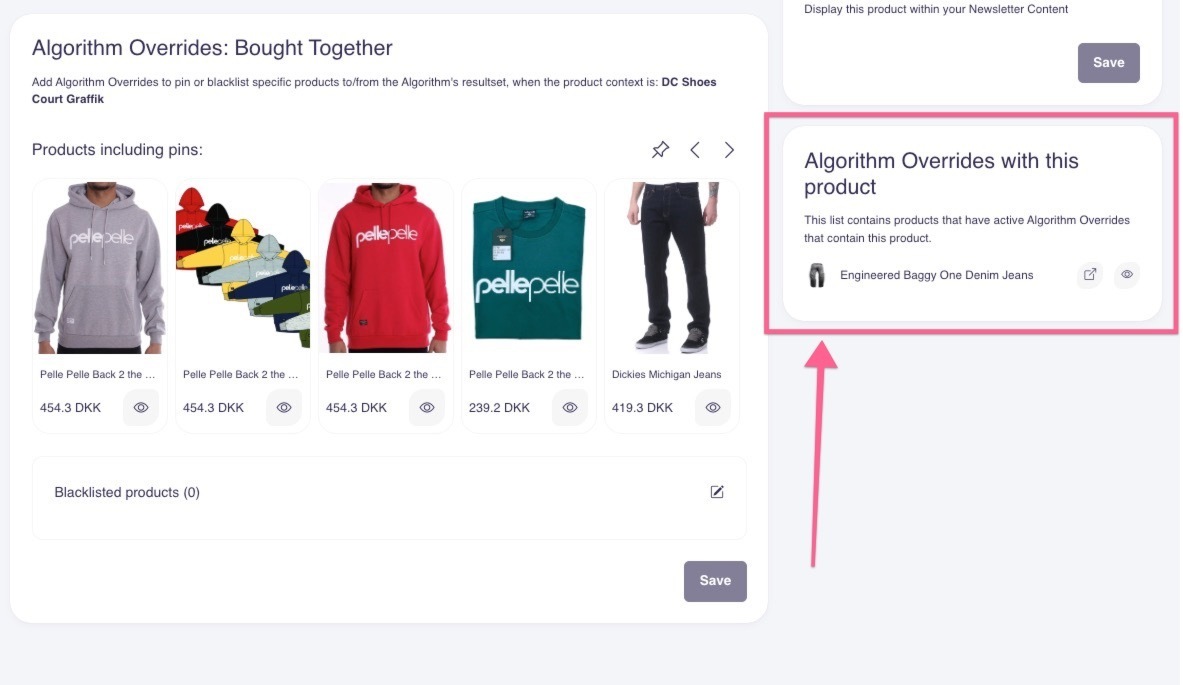Image resolution: width=1183 pixels, height=685 pixels.
Task: Click the Dickies Michigan Jeans title
Action: 666,375
